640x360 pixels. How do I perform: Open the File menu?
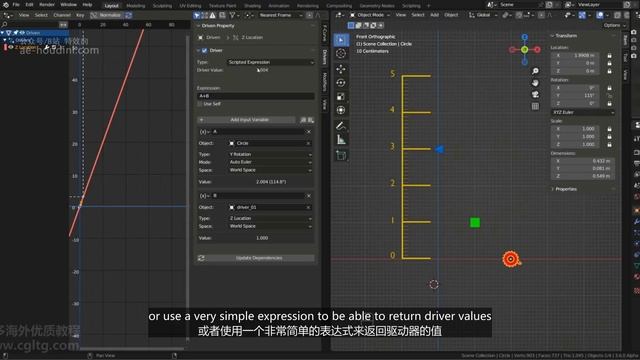16,5
